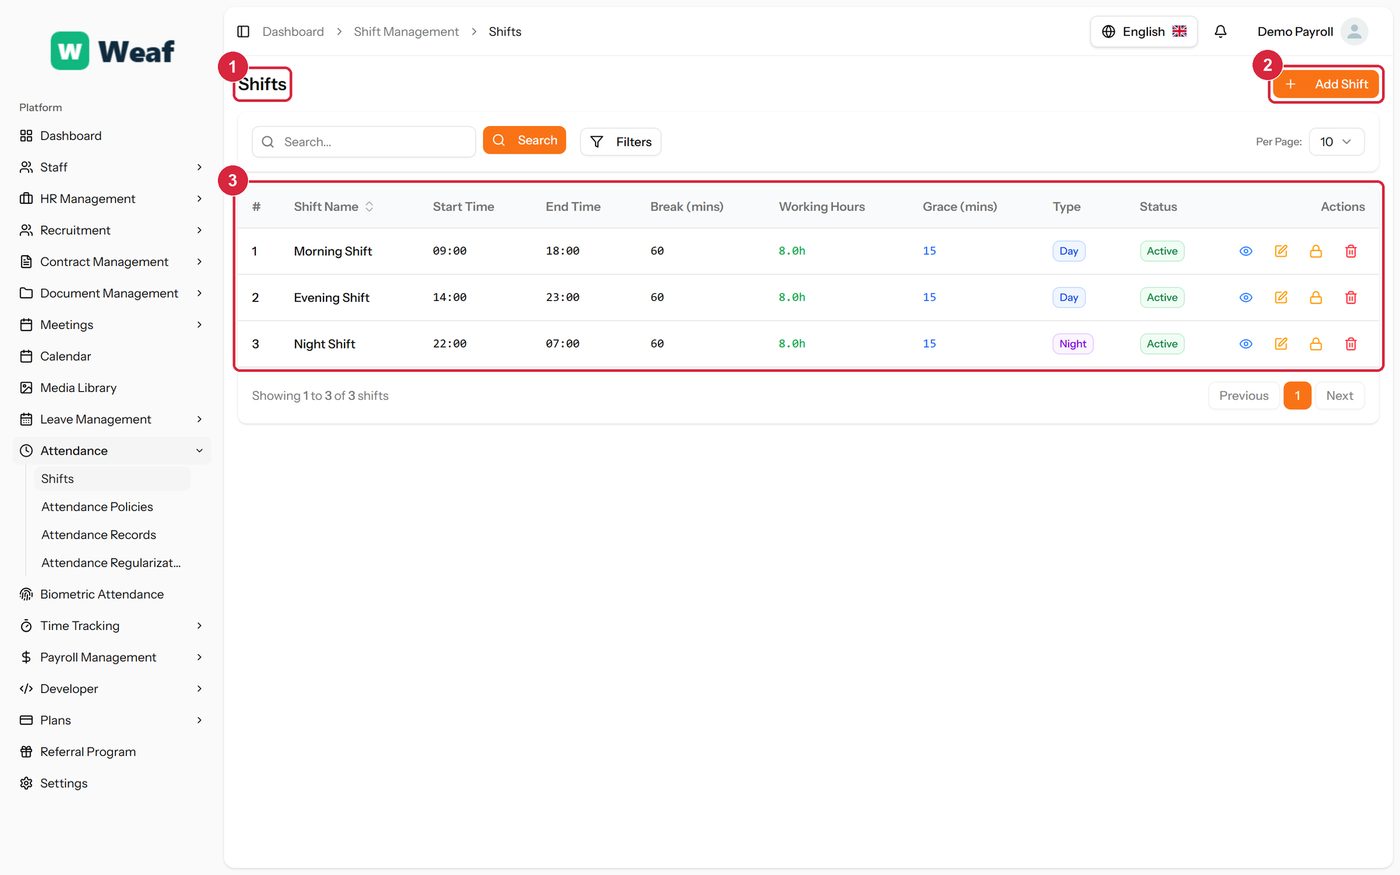
Task: Click the Referral Program gift icon
Action: coord(26,752)
